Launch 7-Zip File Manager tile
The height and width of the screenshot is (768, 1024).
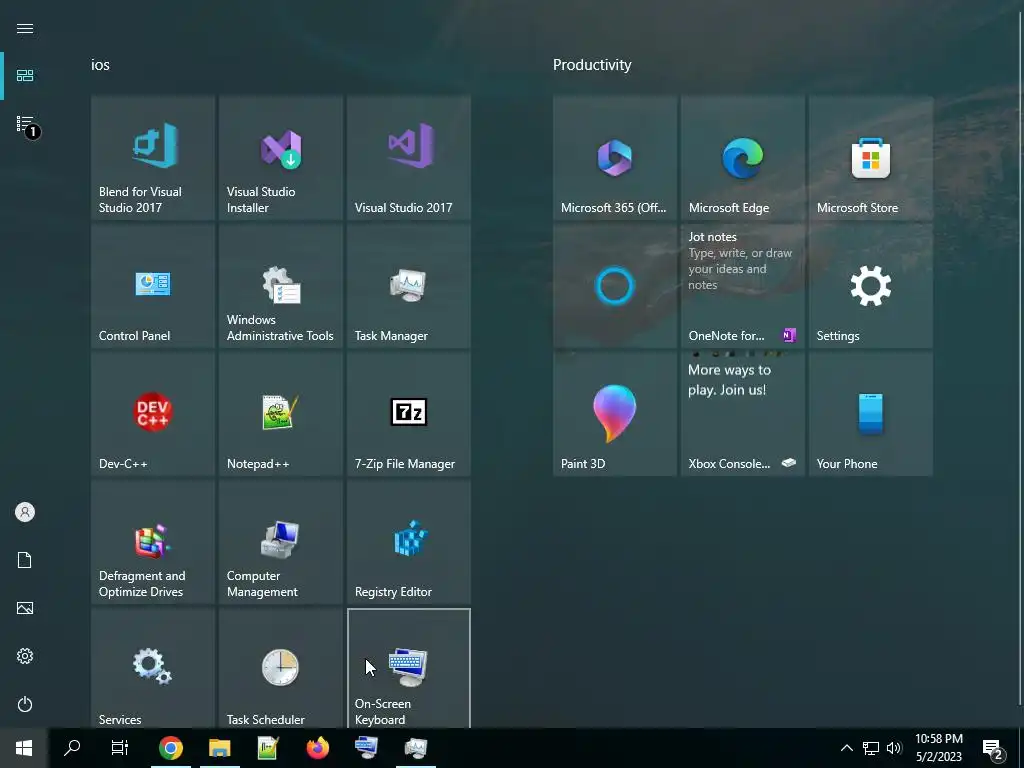click(409, 413)
